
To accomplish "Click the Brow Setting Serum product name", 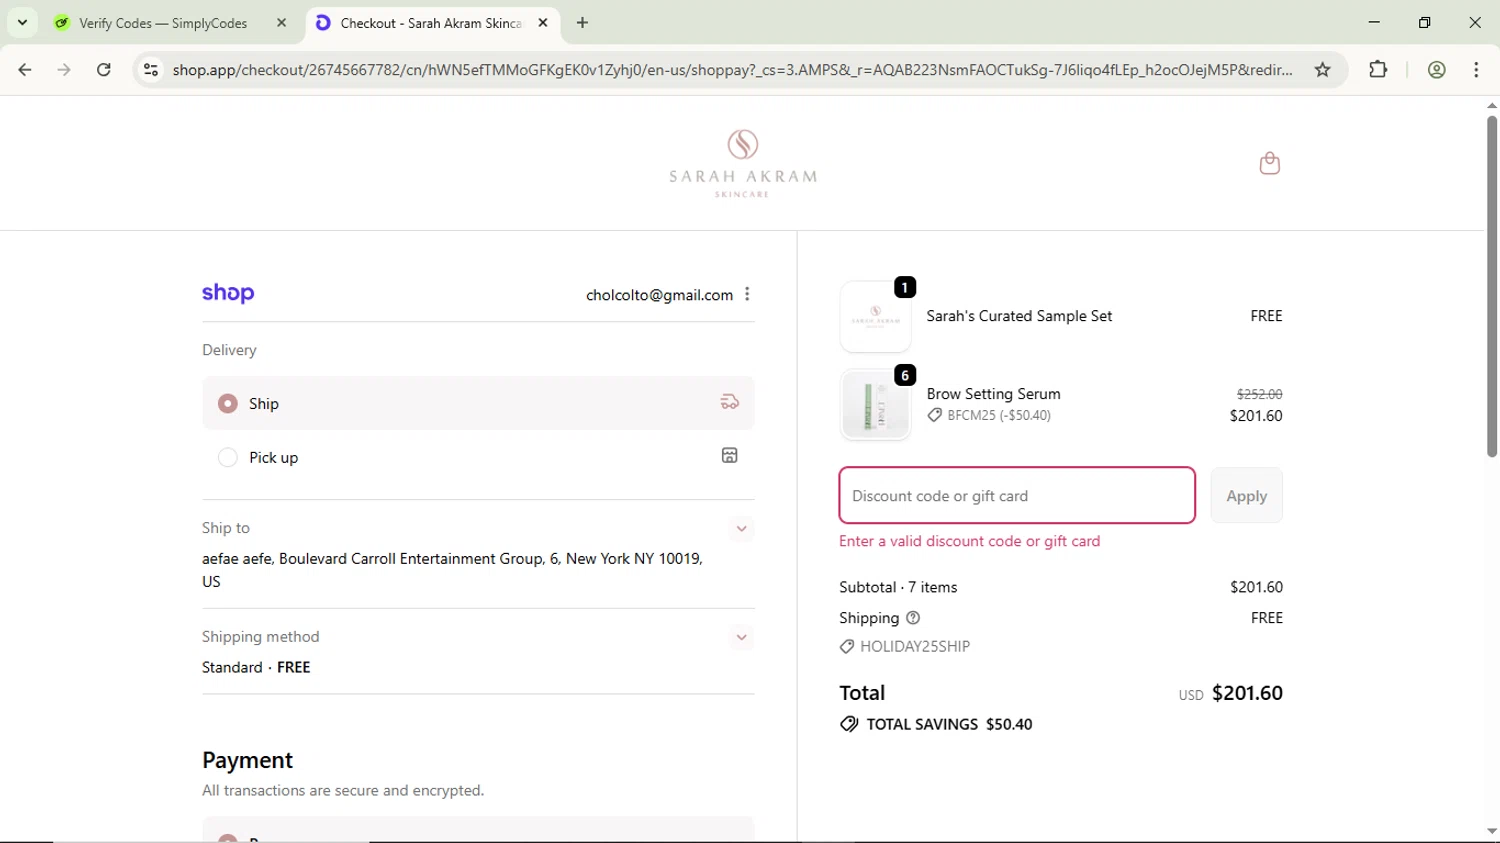I will point(993,394).
